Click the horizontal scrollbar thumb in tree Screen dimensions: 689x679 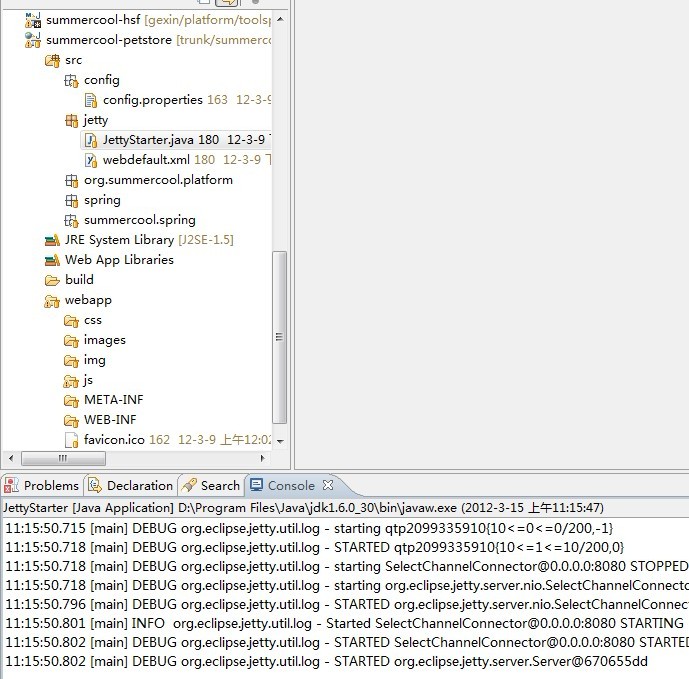[x=63, y=458]
